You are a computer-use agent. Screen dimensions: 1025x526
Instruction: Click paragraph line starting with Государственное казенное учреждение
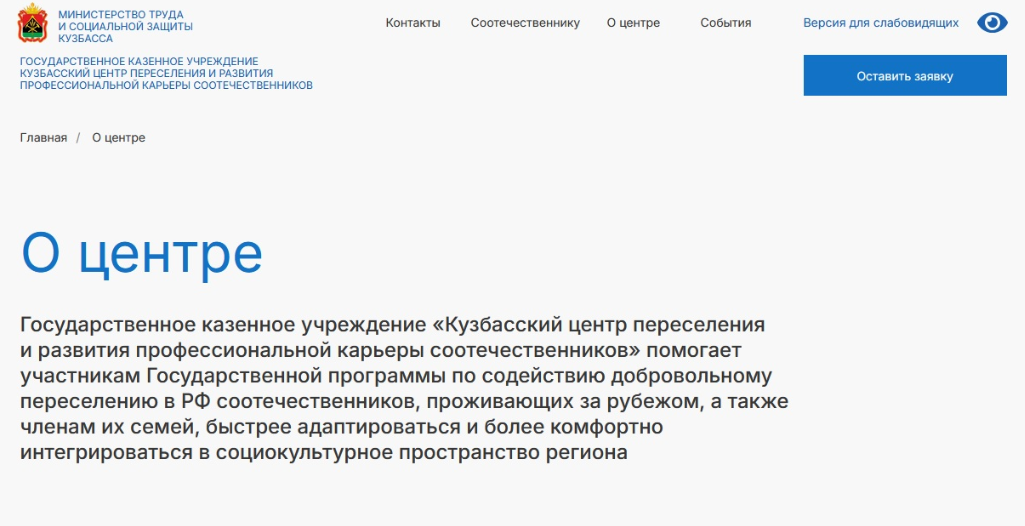pyautogui.click(x=392, y=325)
